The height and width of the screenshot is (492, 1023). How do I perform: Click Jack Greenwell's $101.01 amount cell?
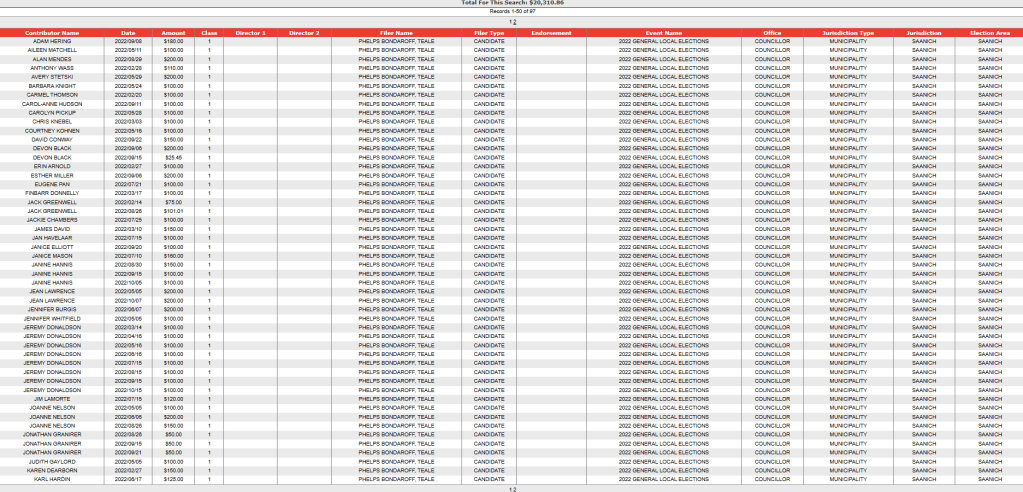click(173, 211)
